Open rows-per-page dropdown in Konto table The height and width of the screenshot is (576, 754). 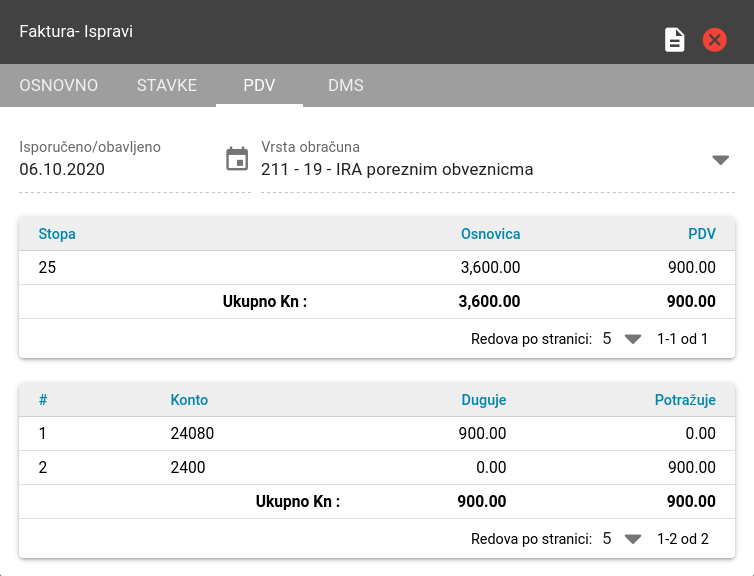[622, 539]
